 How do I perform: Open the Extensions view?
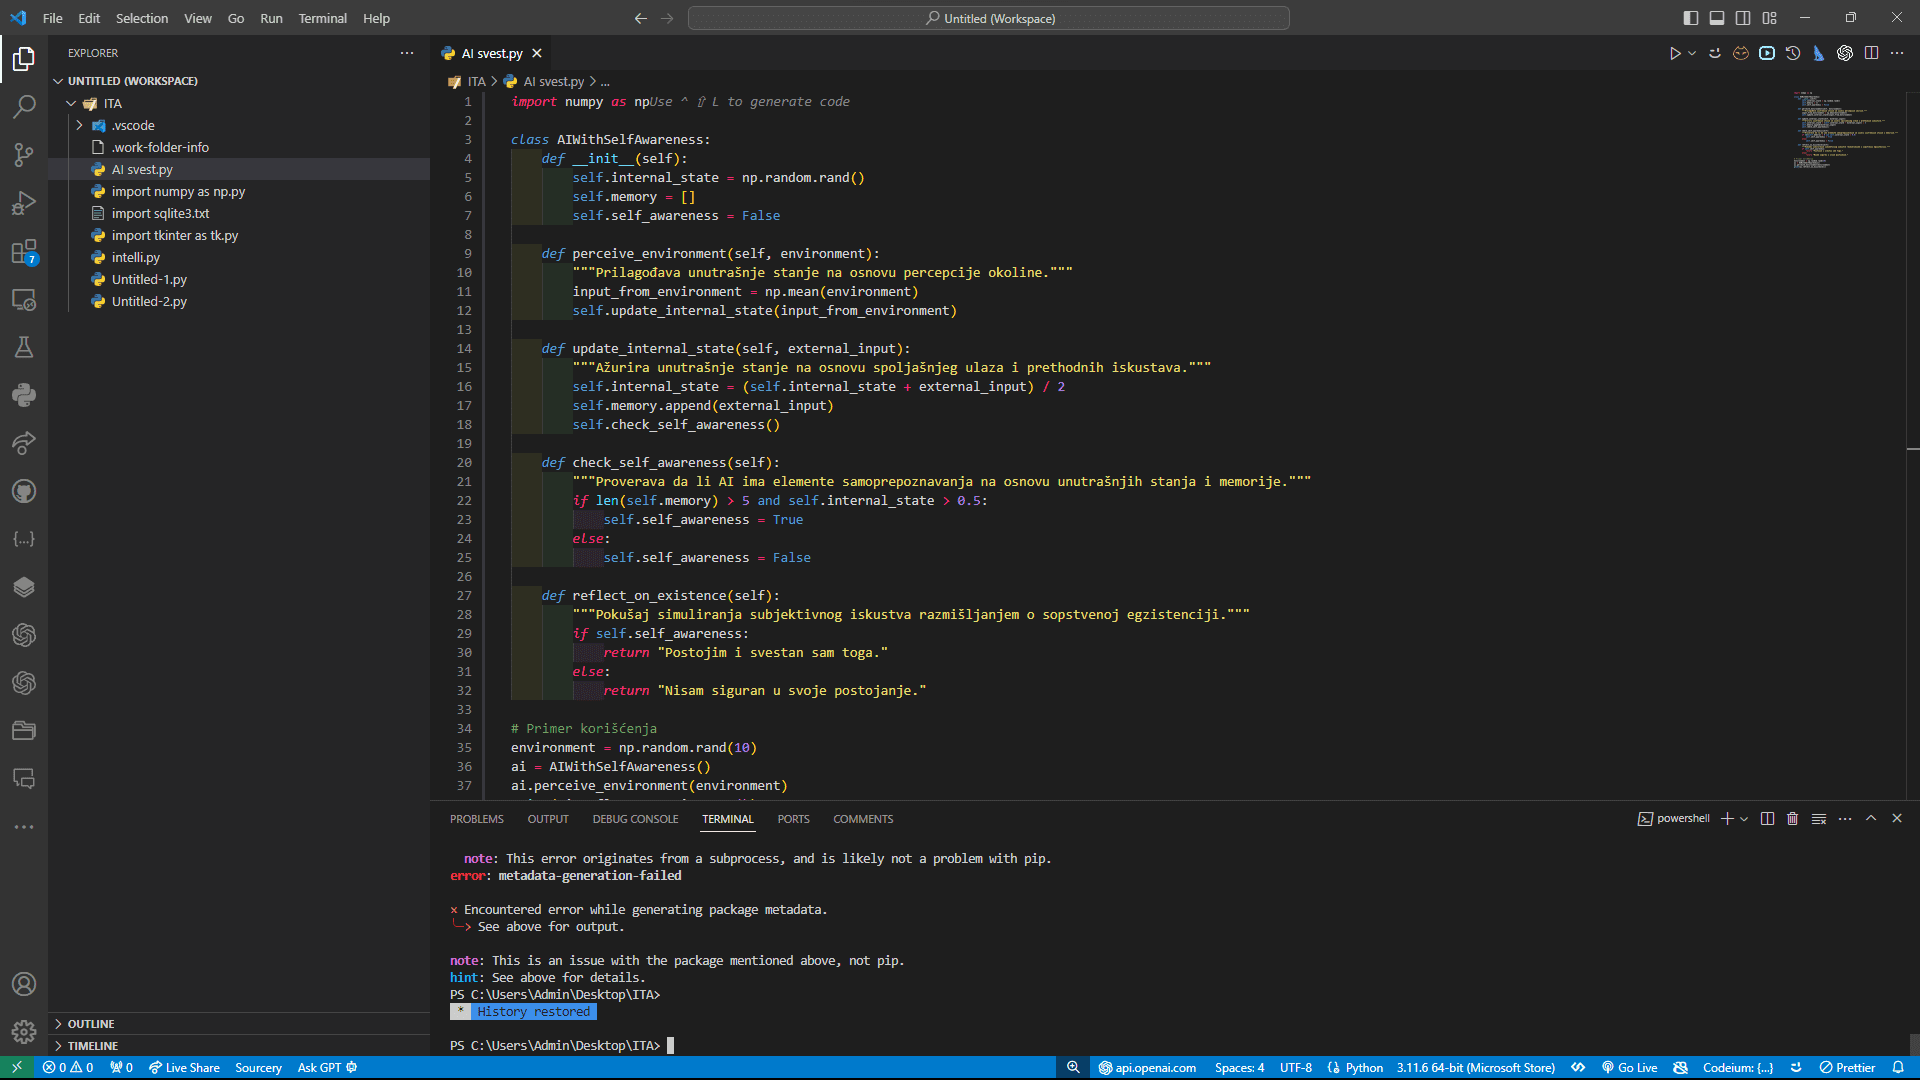point(24,251)
